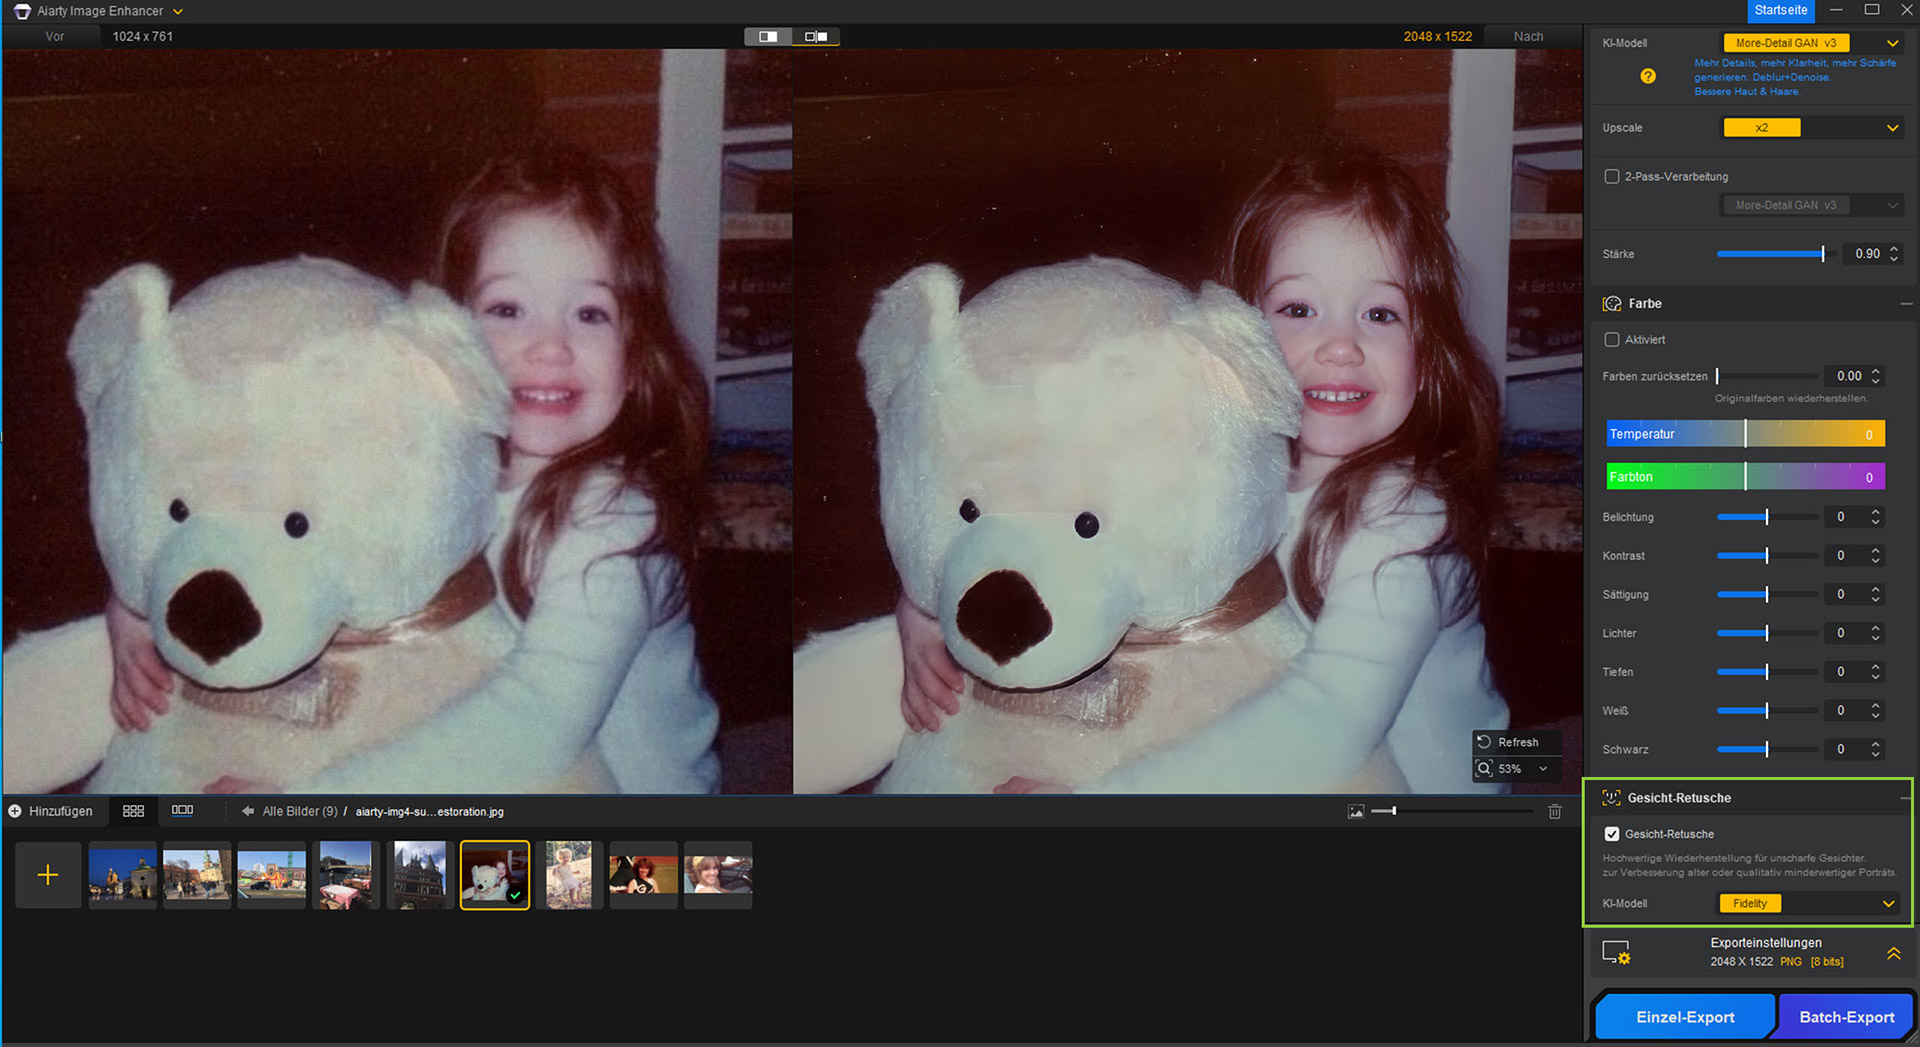
Task: Select the Vor tab label
Action: pos(55,36)
